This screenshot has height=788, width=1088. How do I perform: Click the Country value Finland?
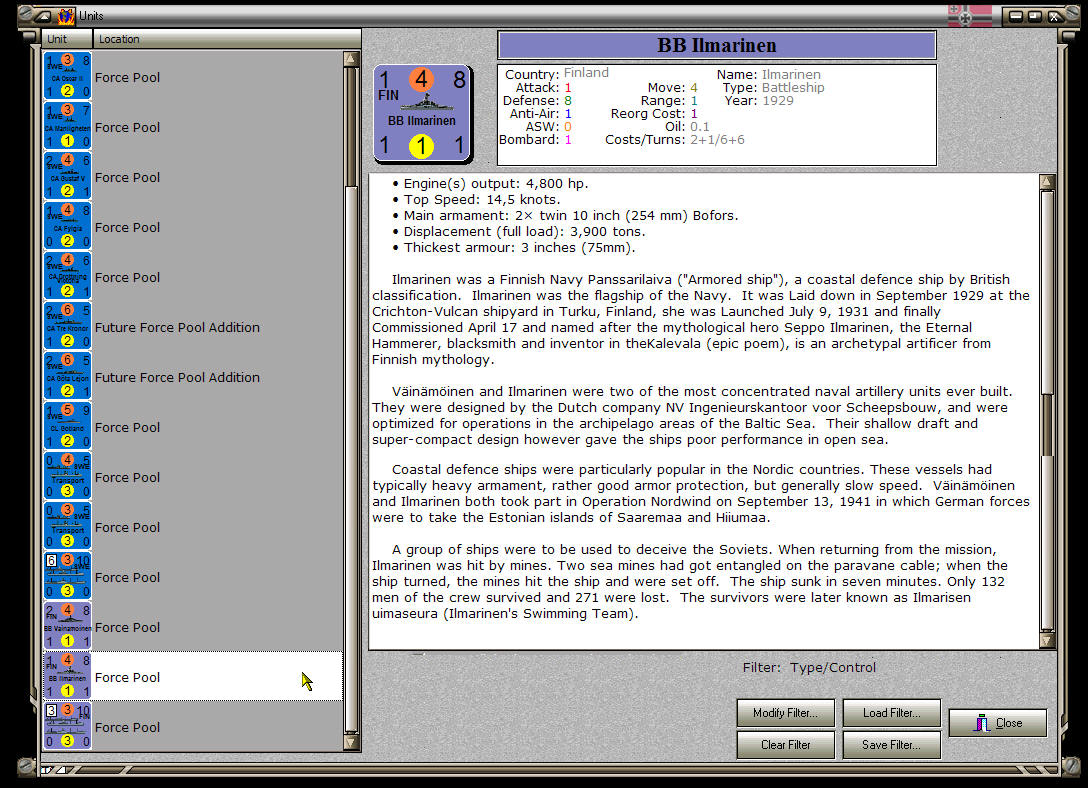click(x=586, y=73)
